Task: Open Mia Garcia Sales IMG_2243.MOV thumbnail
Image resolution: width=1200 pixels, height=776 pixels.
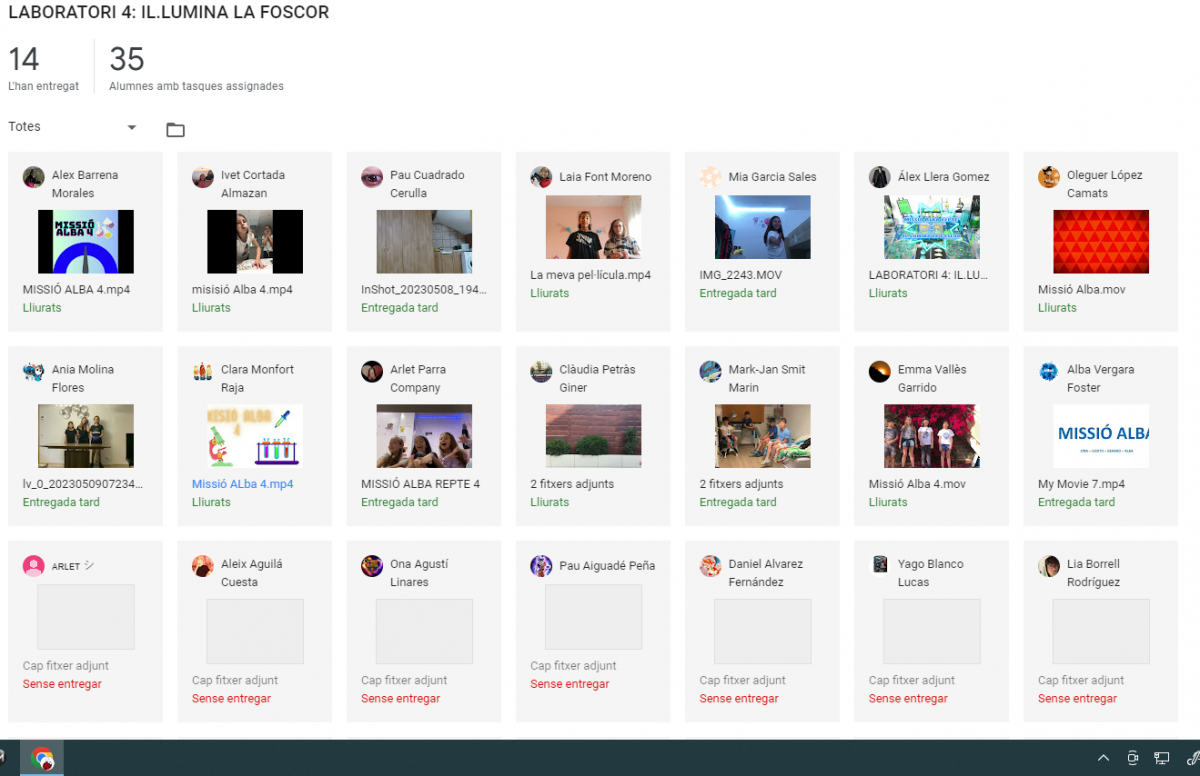Action: 762,228
